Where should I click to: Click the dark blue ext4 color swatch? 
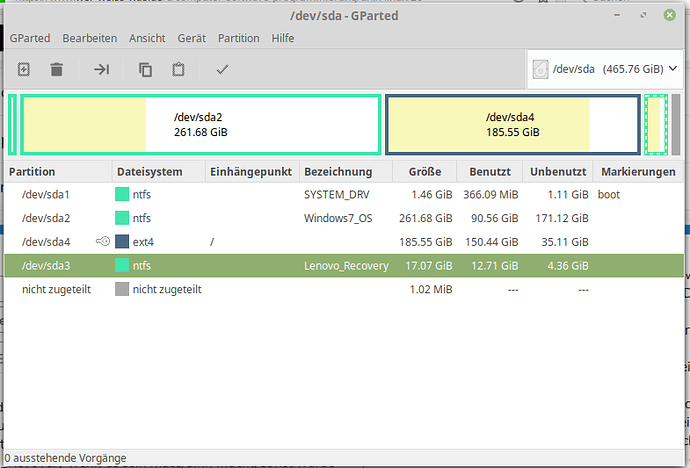tap(122, 241)
